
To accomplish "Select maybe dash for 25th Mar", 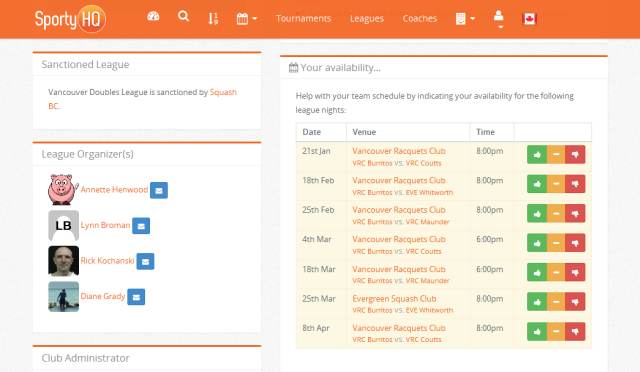I will pos(556,301).
